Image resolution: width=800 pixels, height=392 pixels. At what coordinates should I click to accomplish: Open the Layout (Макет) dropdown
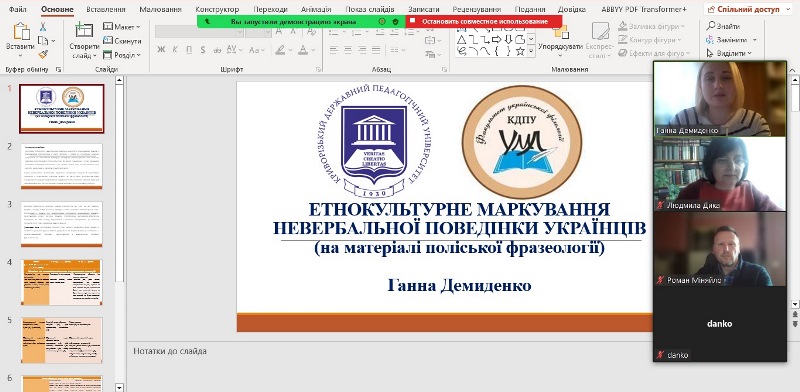tap(121, 27)
